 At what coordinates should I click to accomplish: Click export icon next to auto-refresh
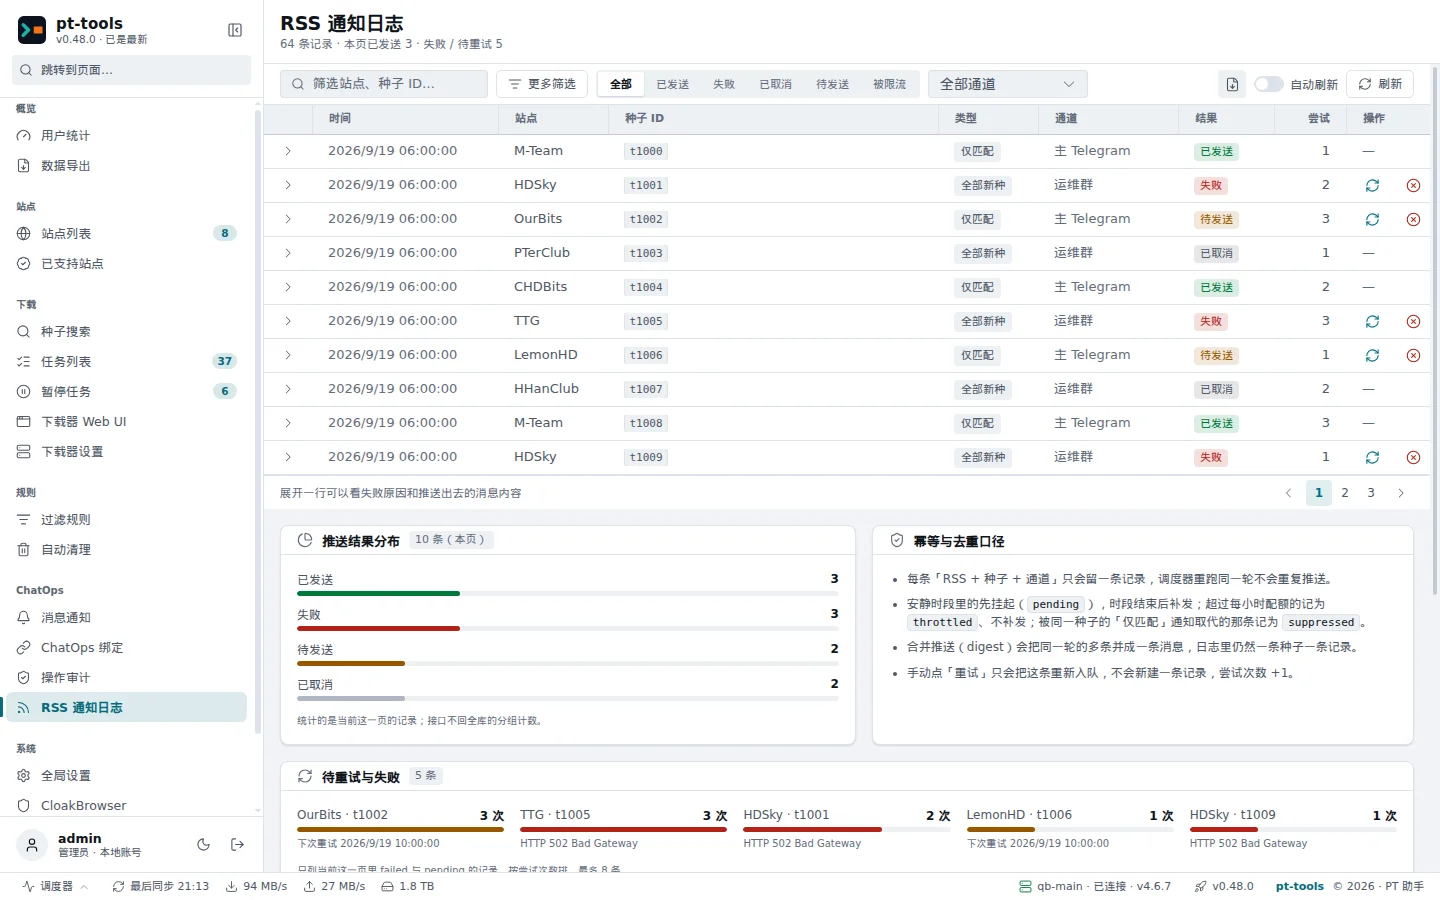1232,84
